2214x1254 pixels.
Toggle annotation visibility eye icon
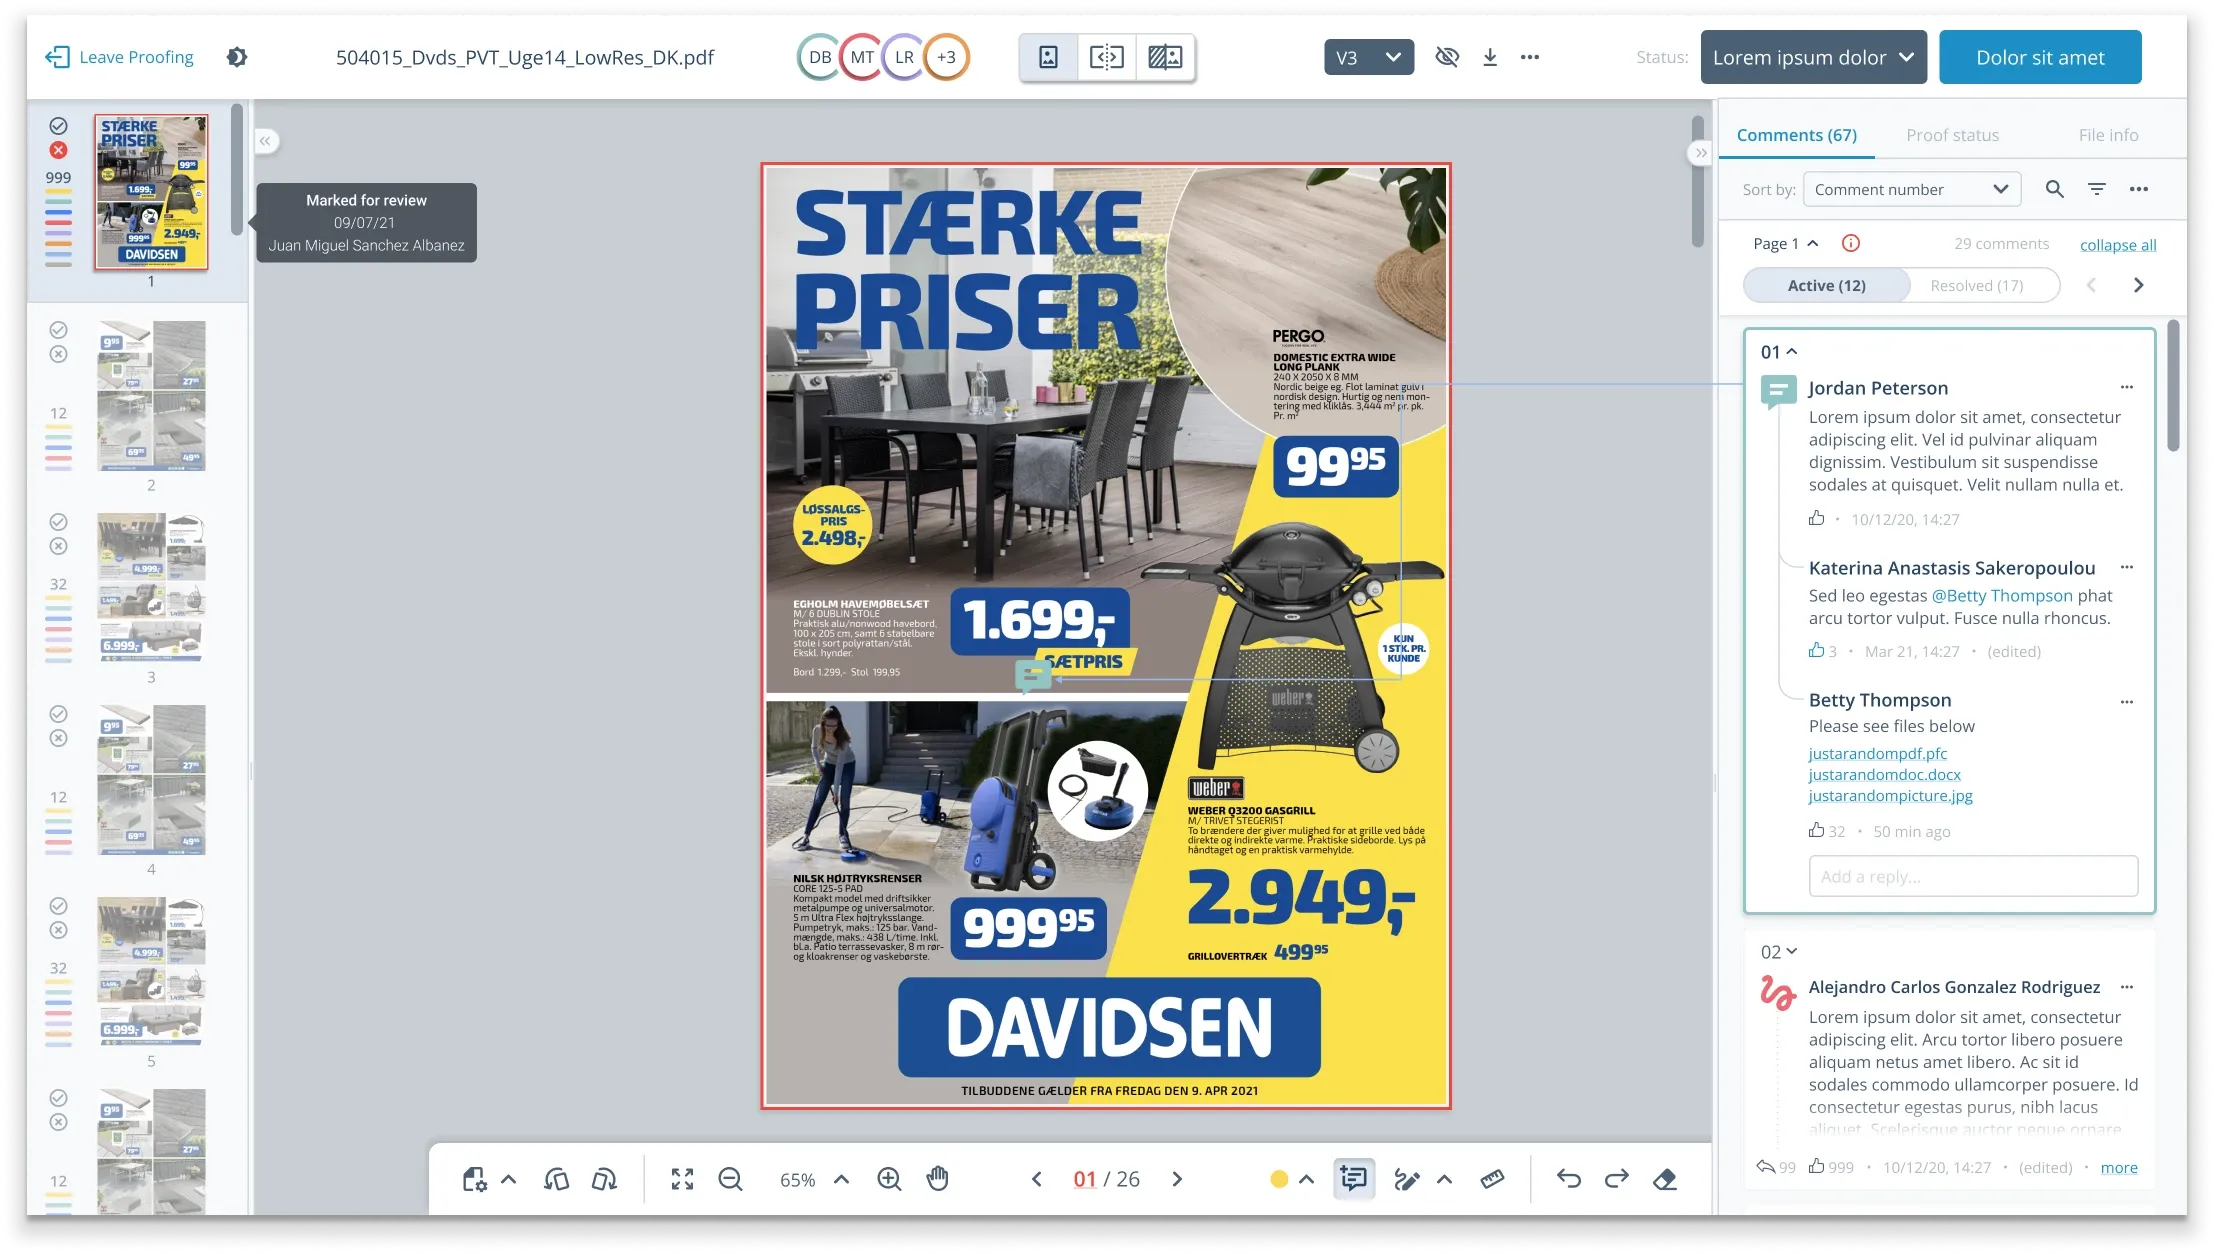1446,57
